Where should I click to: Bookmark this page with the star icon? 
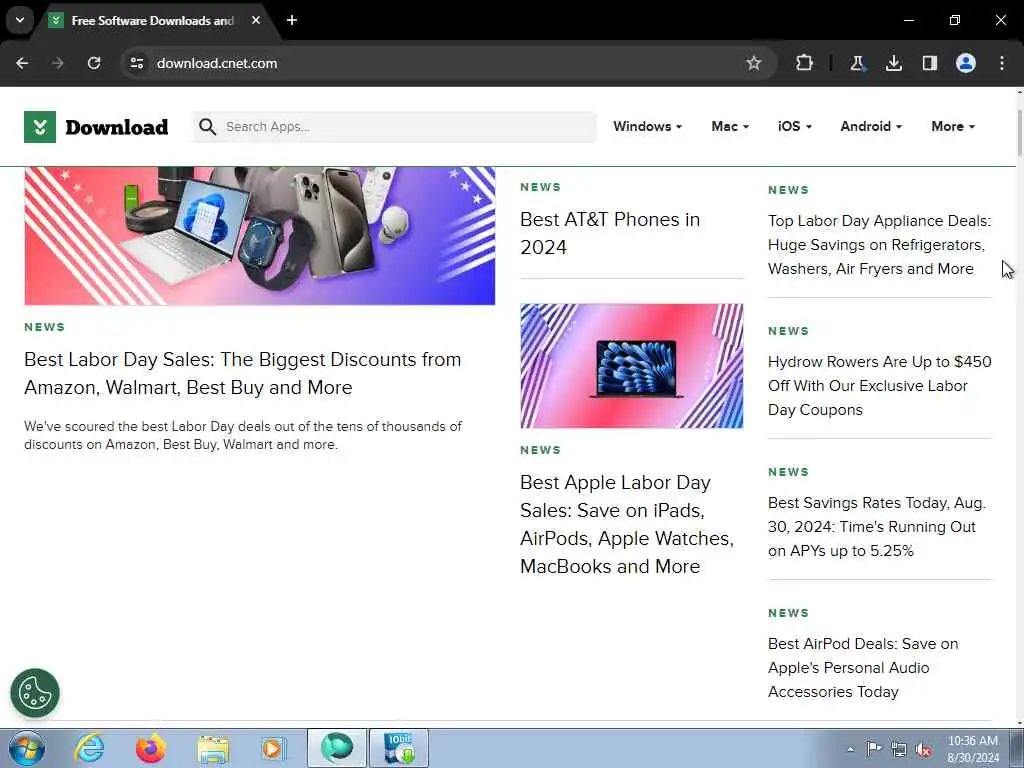coord(754,63)
